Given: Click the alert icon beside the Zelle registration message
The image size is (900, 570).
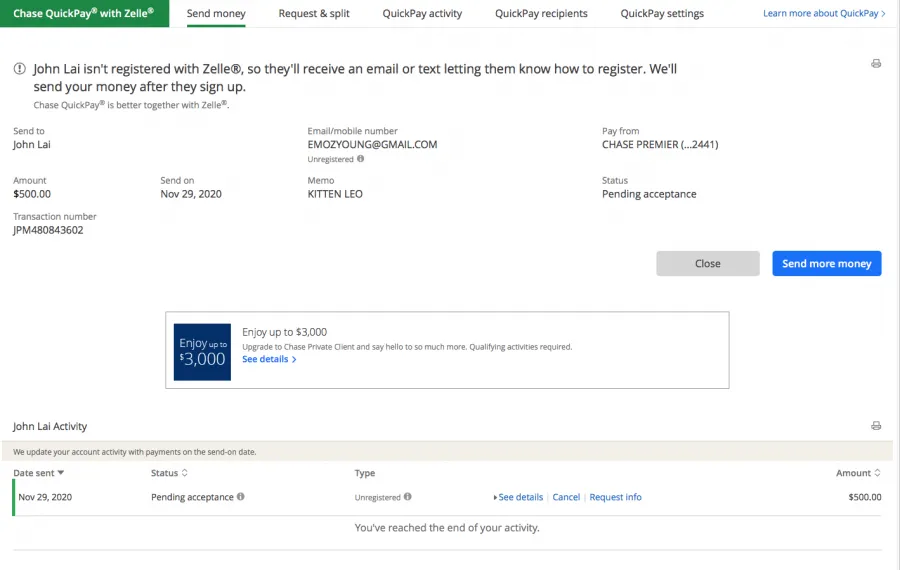Looking at the screenshot, I should pos(20,69).
